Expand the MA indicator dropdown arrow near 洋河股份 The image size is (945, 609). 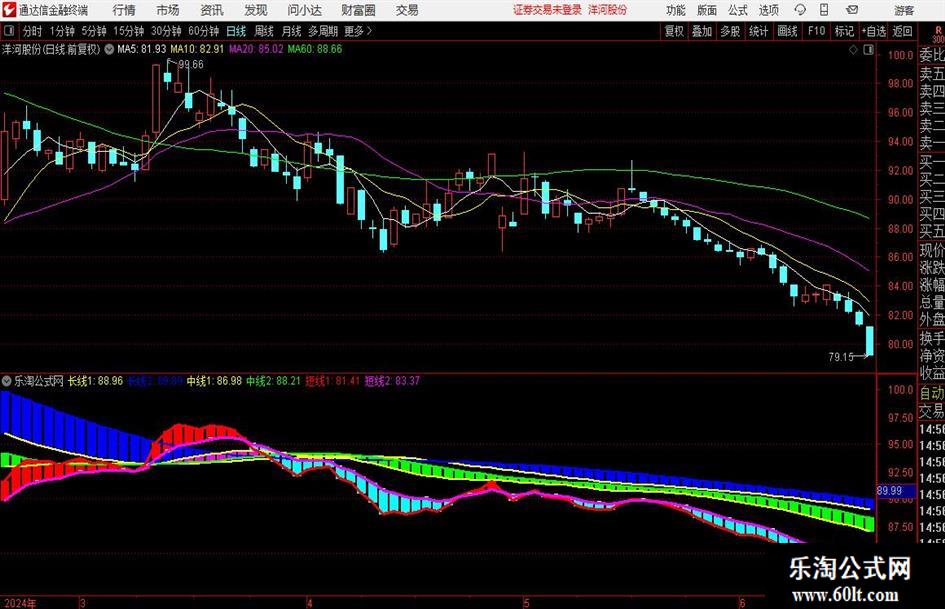tap(109, 49)
